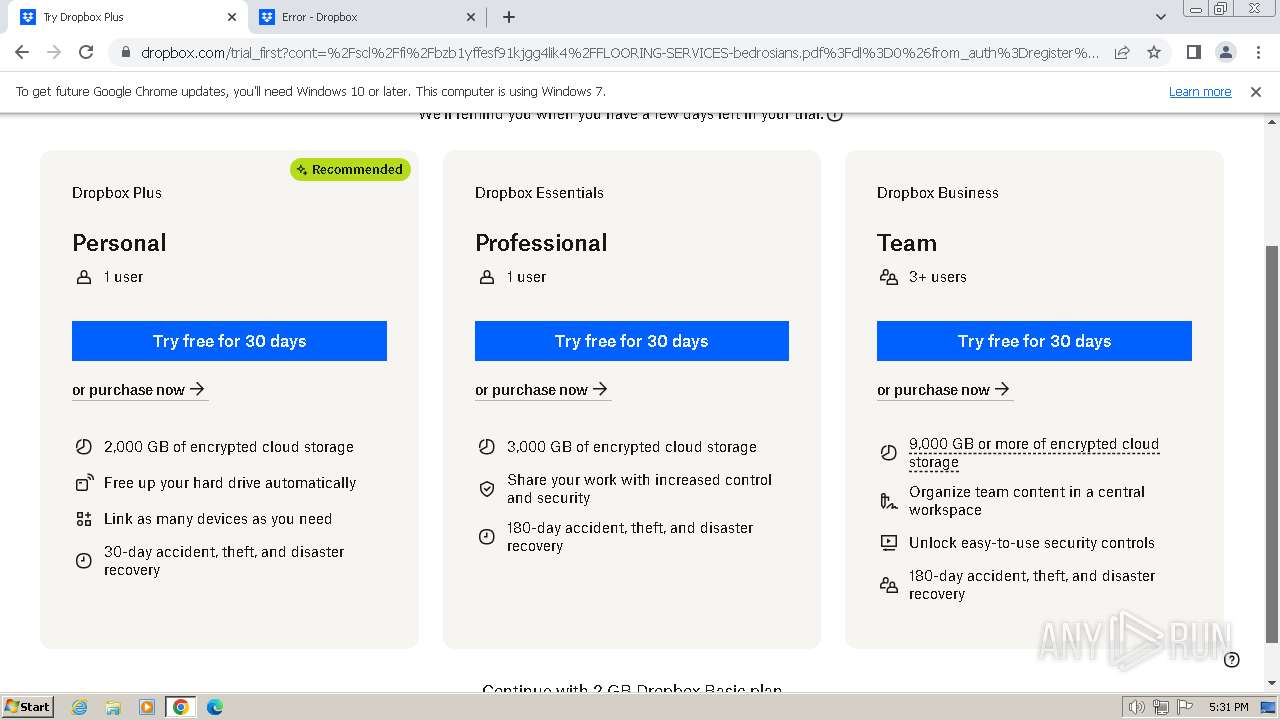Viewport: 1280px width, 720px height.
Task: Reload the current Dropbox page
Action: (86, 52)
